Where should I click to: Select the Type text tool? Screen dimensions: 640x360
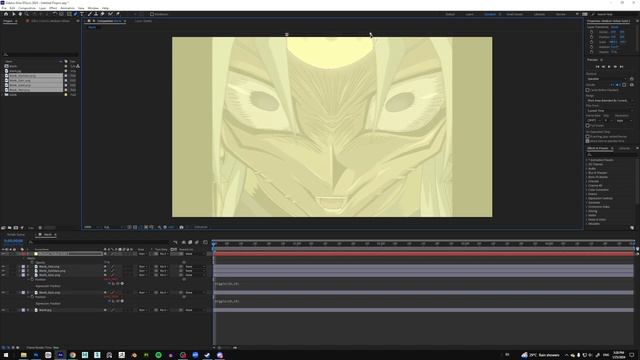tap(82, 14)
